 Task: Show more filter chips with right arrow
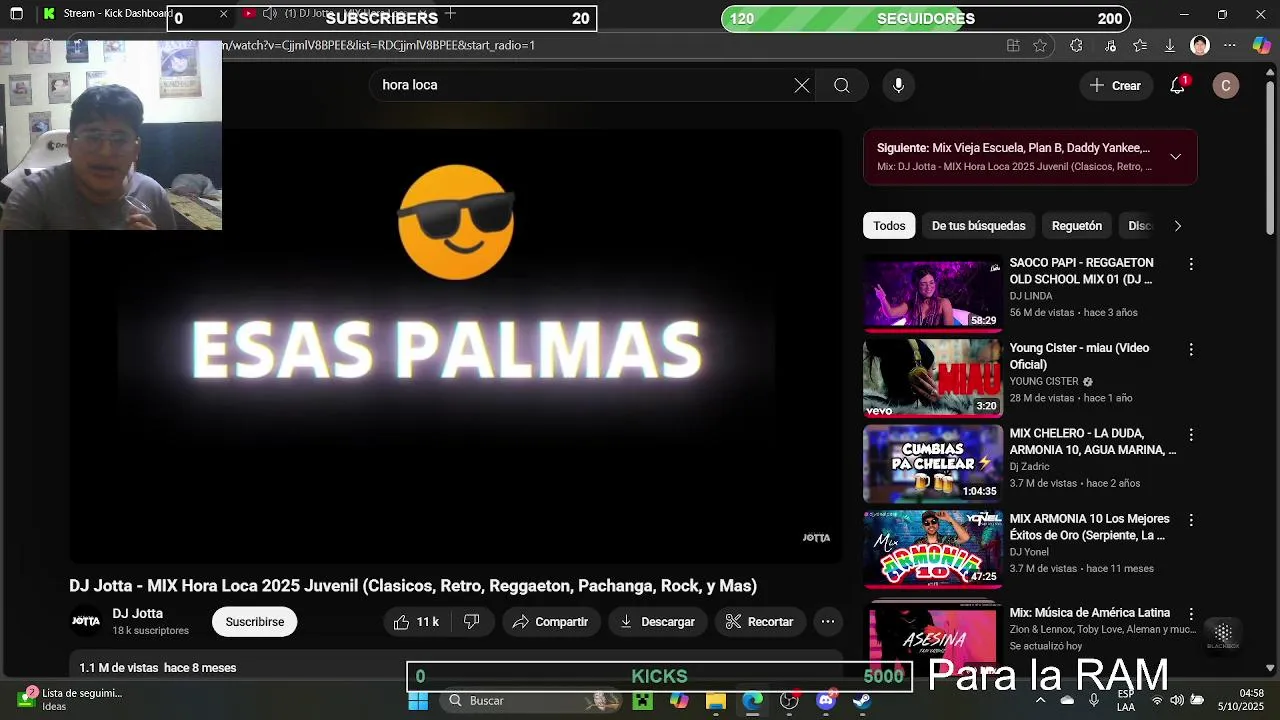[1177, 226]
